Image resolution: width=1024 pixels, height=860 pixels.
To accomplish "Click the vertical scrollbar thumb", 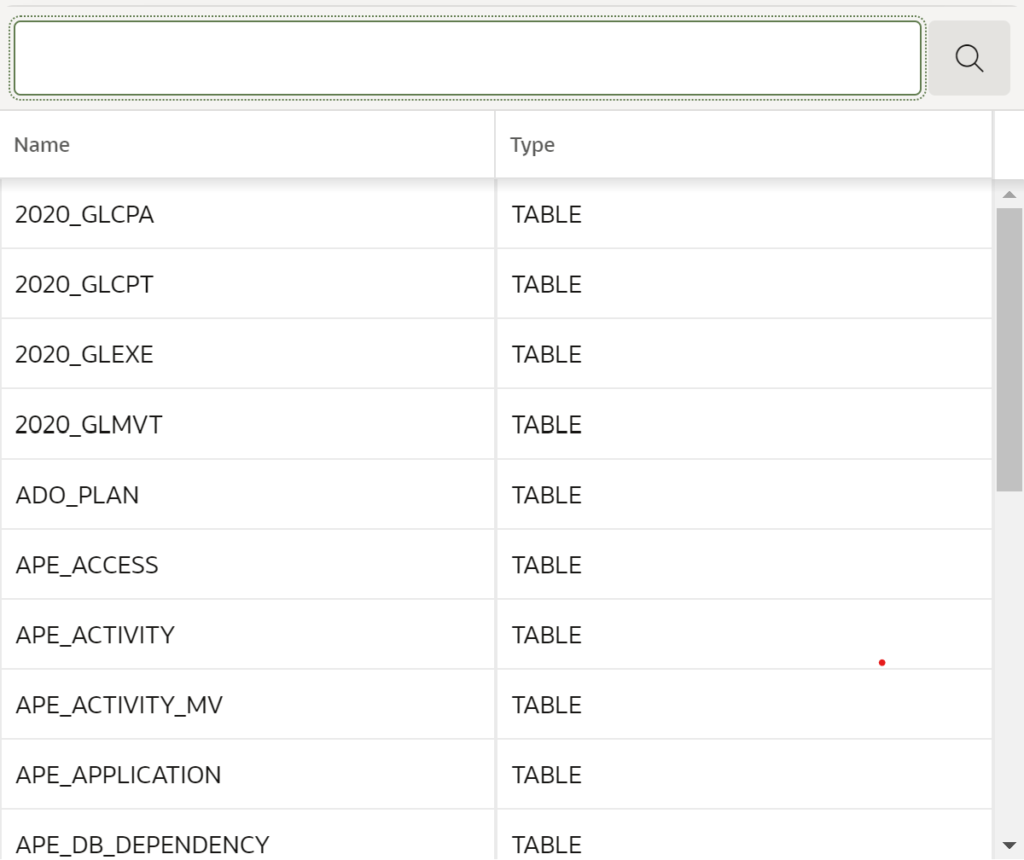I will point(1009,349).
